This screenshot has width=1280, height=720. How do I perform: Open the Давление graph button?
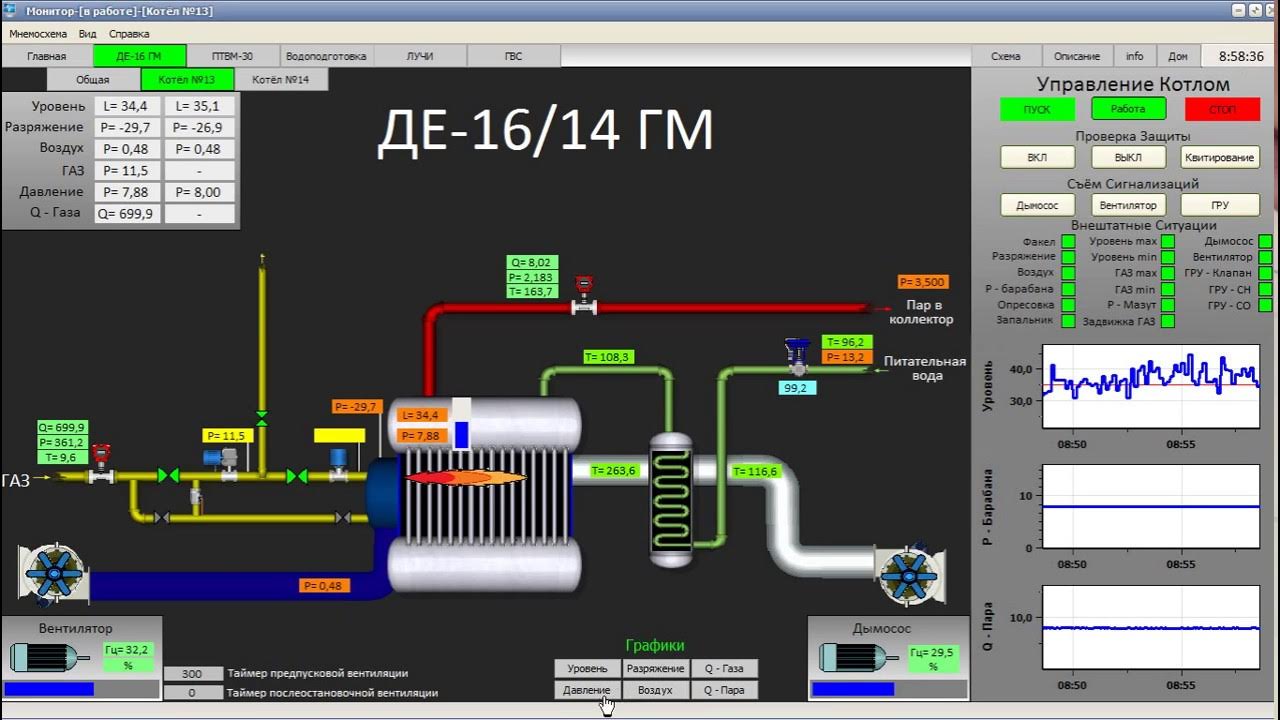[587, 690]
